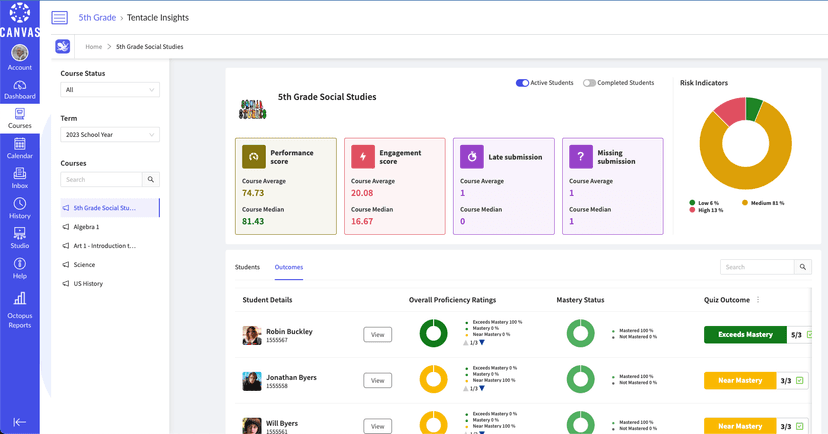
Task: Toggle the Completed Students switch
Action: click(x=589, y=83)
